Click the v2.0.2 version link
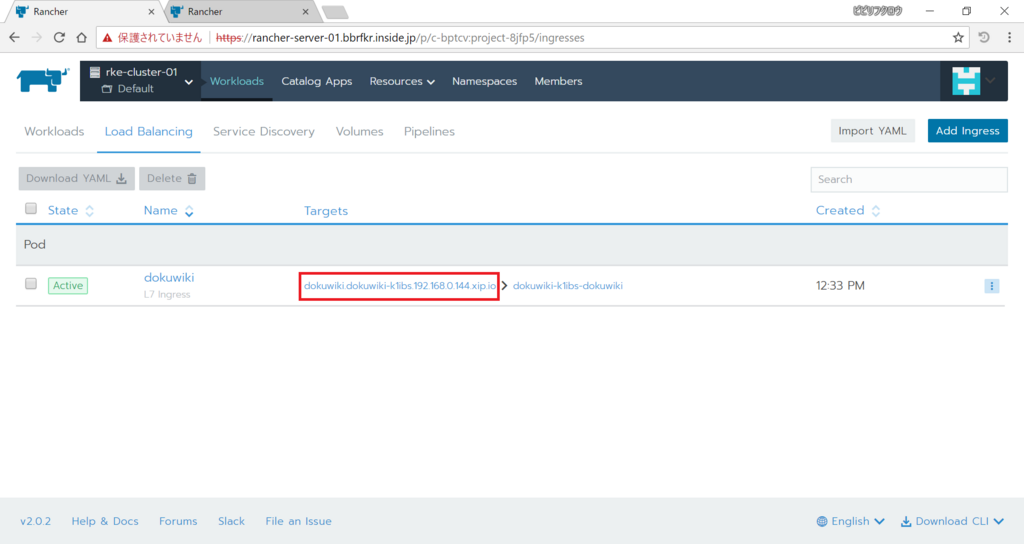The height and width of the screenshot is (544, 1024). click(x=35, y=521)
